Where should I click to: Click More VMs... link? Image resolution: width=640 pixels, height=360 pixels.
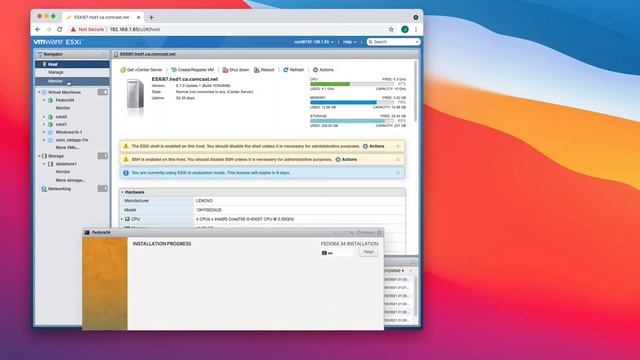coord(67,147)
